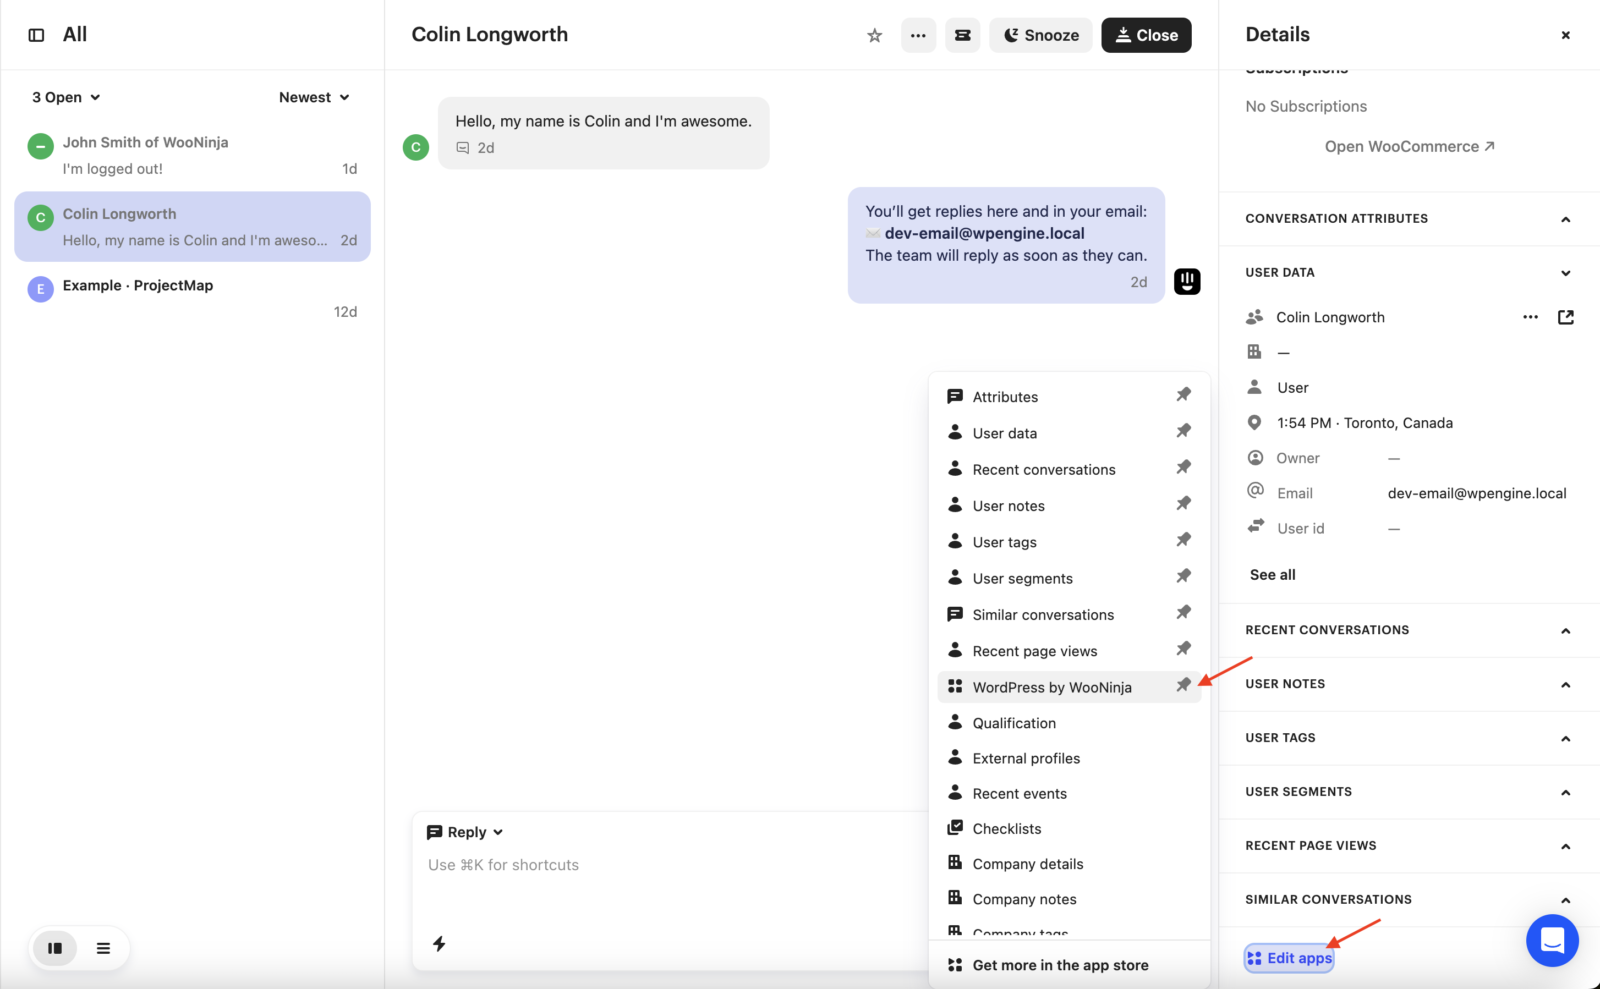Open the Newest sort dropdown
The image size is (1600, 989).
click(314, 97)
